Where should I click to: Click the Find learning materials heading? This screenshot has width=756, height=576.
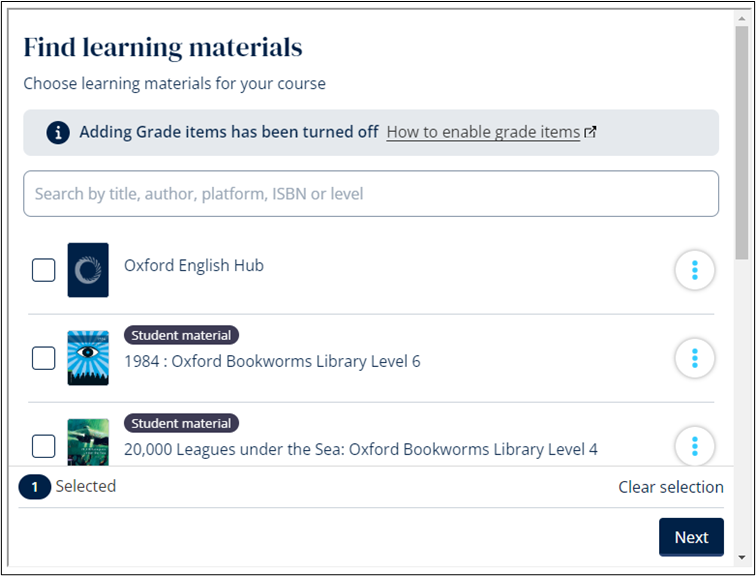click(163, 47)
